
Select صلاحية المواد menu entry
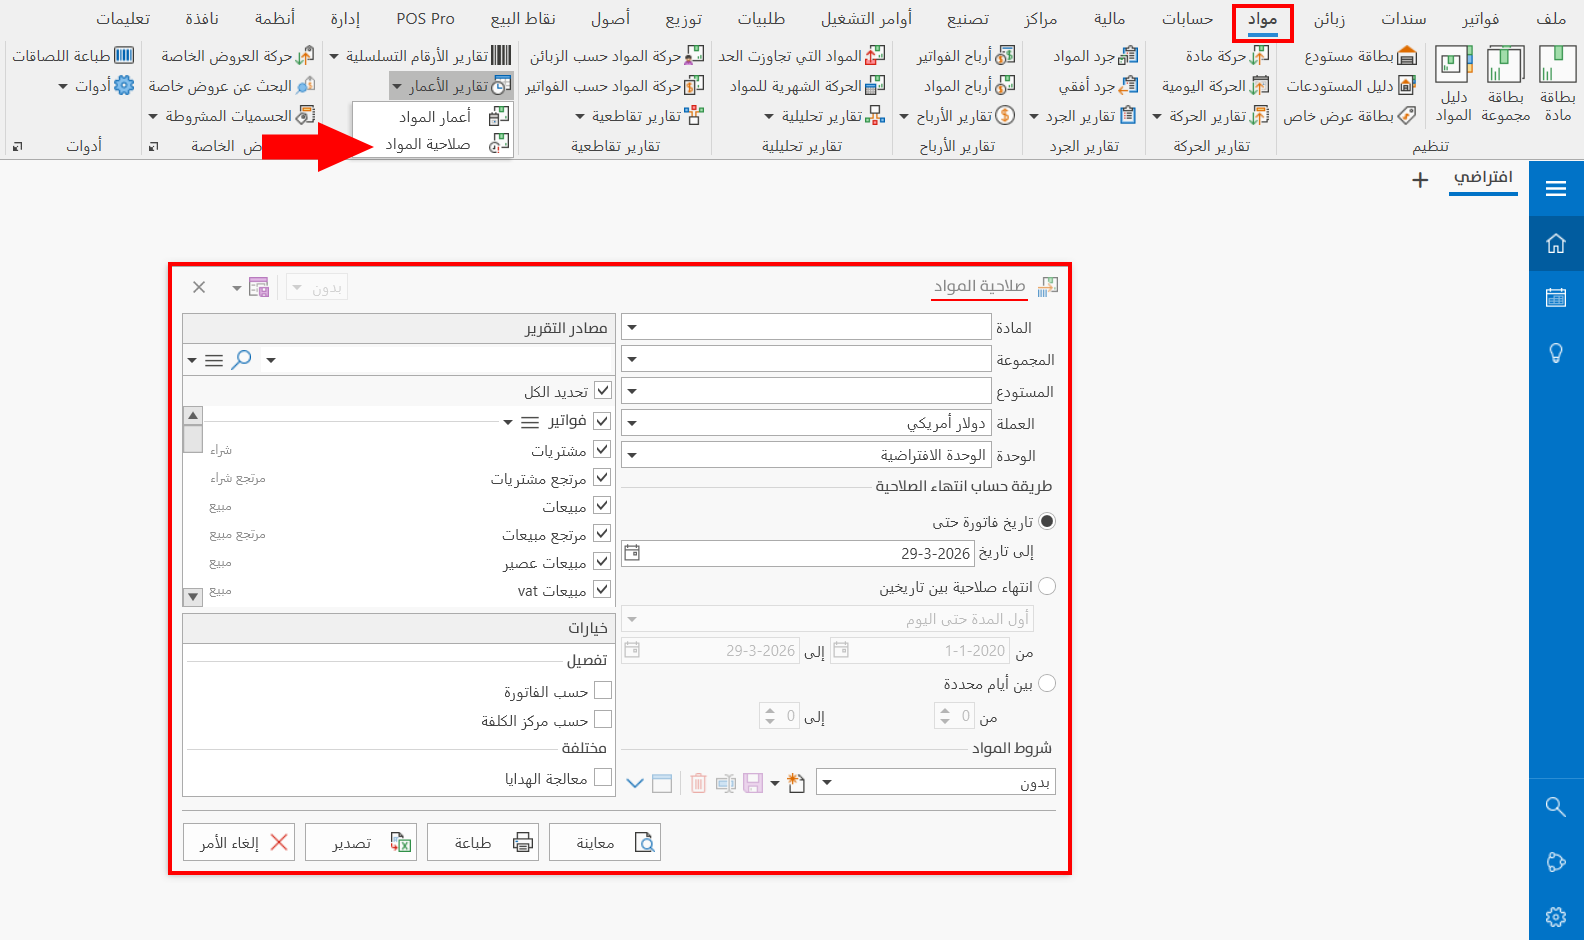(434, 144)
